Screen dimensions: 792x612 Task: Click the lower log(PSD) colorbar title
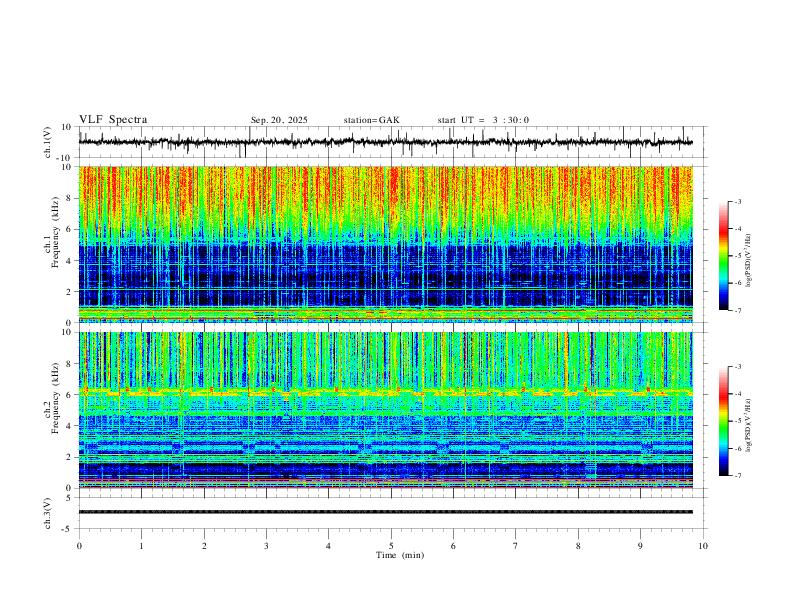pos(748,426)
